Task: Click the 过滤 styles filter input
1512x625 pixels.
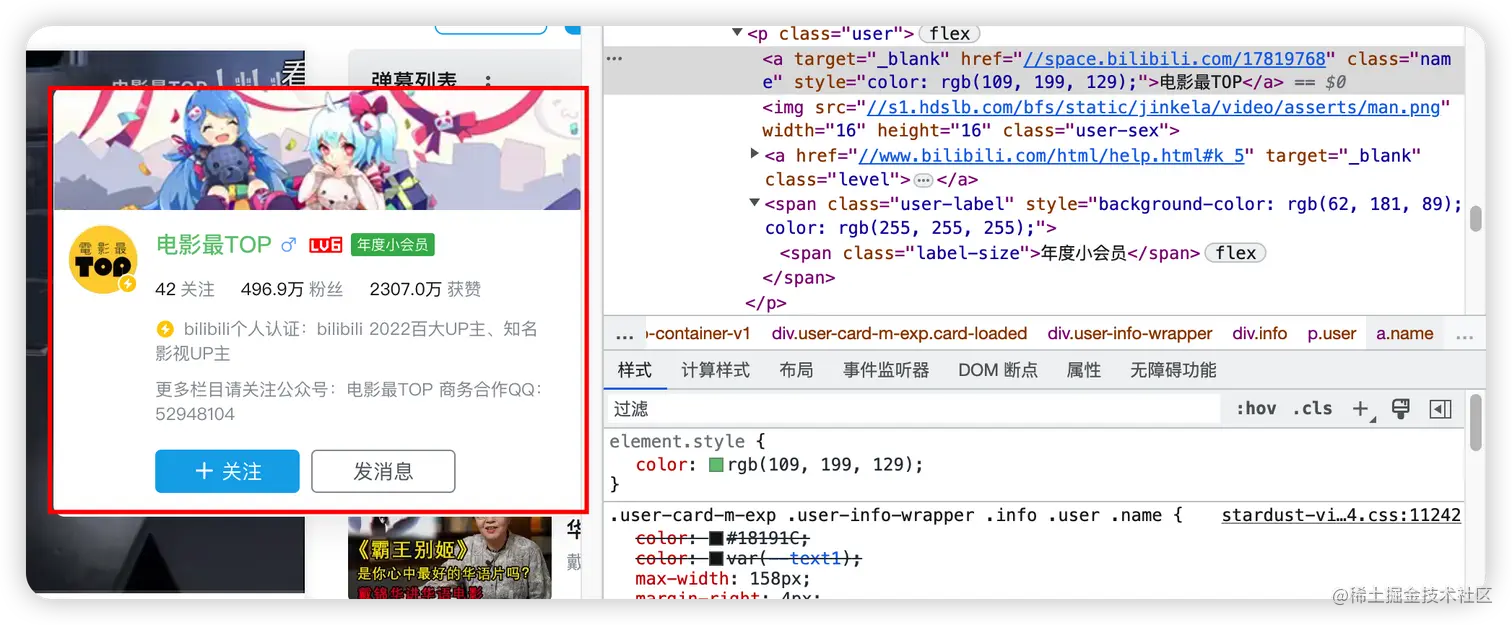Action: (914, 408)
